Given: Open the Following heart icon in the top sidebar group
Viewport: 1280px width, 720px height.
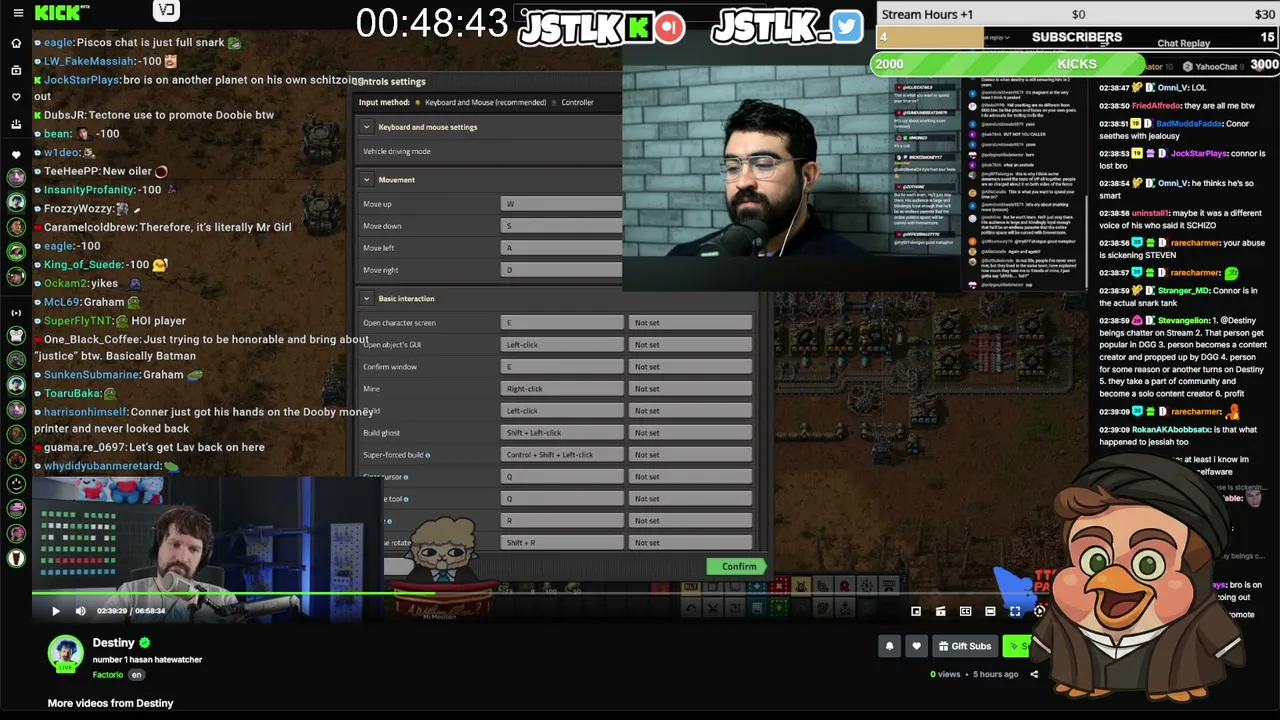Looking at the screenshot, I should pos(16,98).
